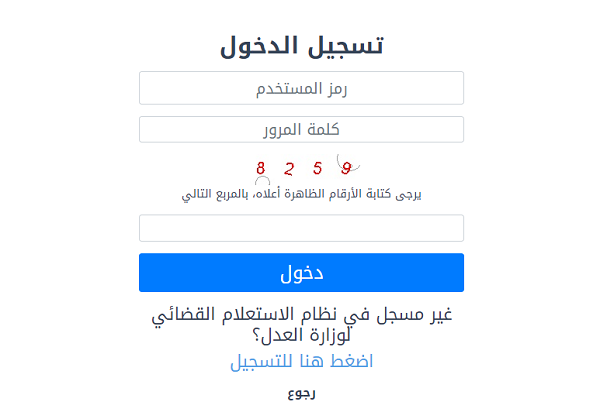The height and width of the screenshot is (419, 600).
Task: Click the word التالي ending the captcha instruction
Action: coord(196,194)
